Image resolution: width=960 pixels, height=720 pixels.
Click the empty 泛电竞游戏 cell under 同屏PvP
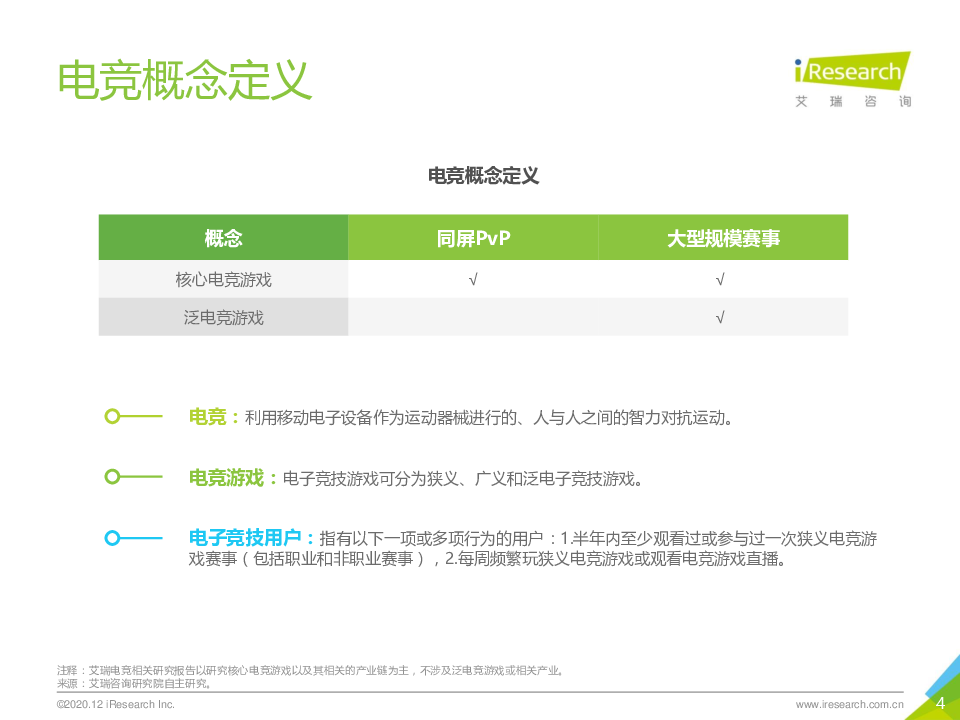coord(473,318)
